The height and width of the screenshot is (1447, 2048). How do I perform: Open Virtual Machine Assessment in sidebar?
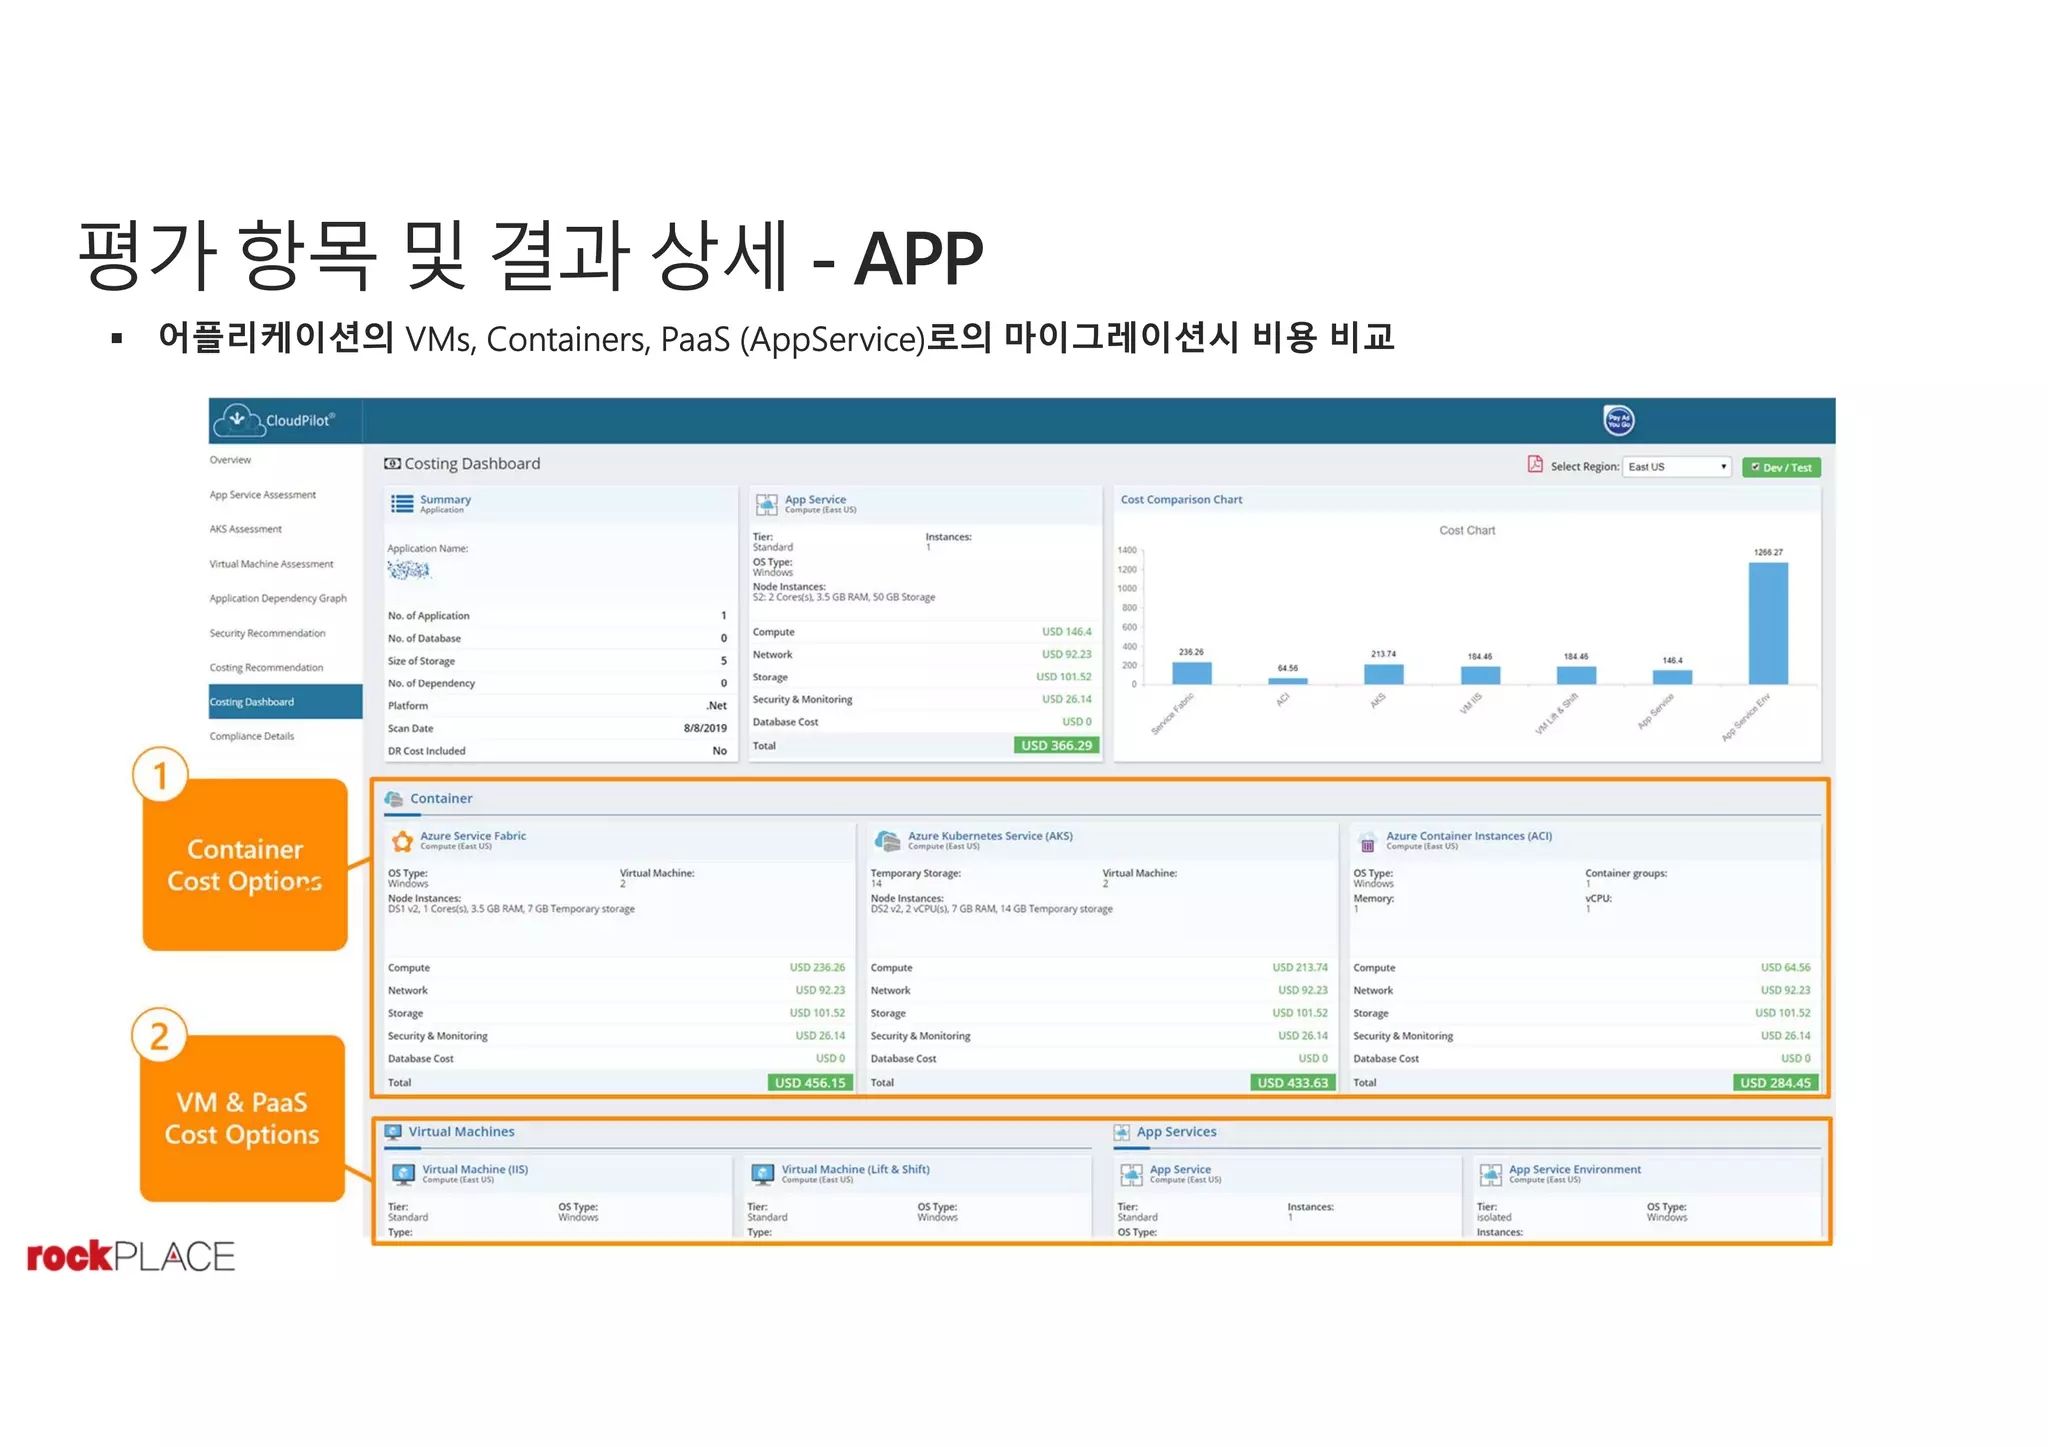click(x=272, y=564)
